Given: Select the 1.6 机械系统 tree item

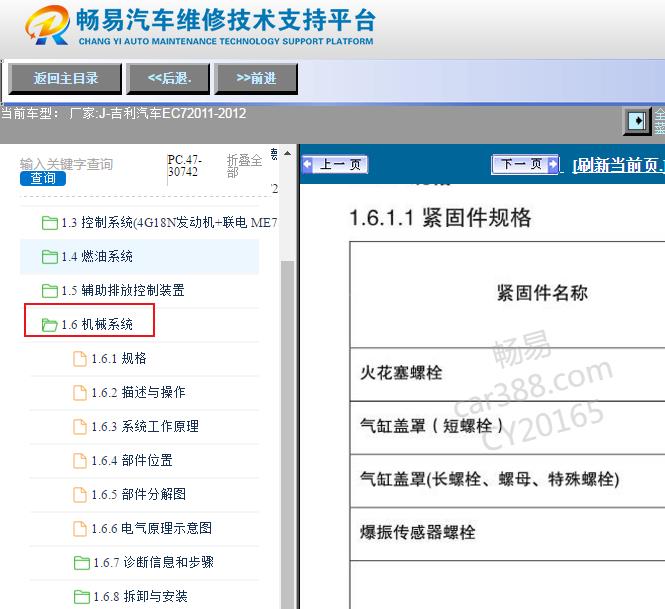Looking at the screenshot, I should [97, 324].
